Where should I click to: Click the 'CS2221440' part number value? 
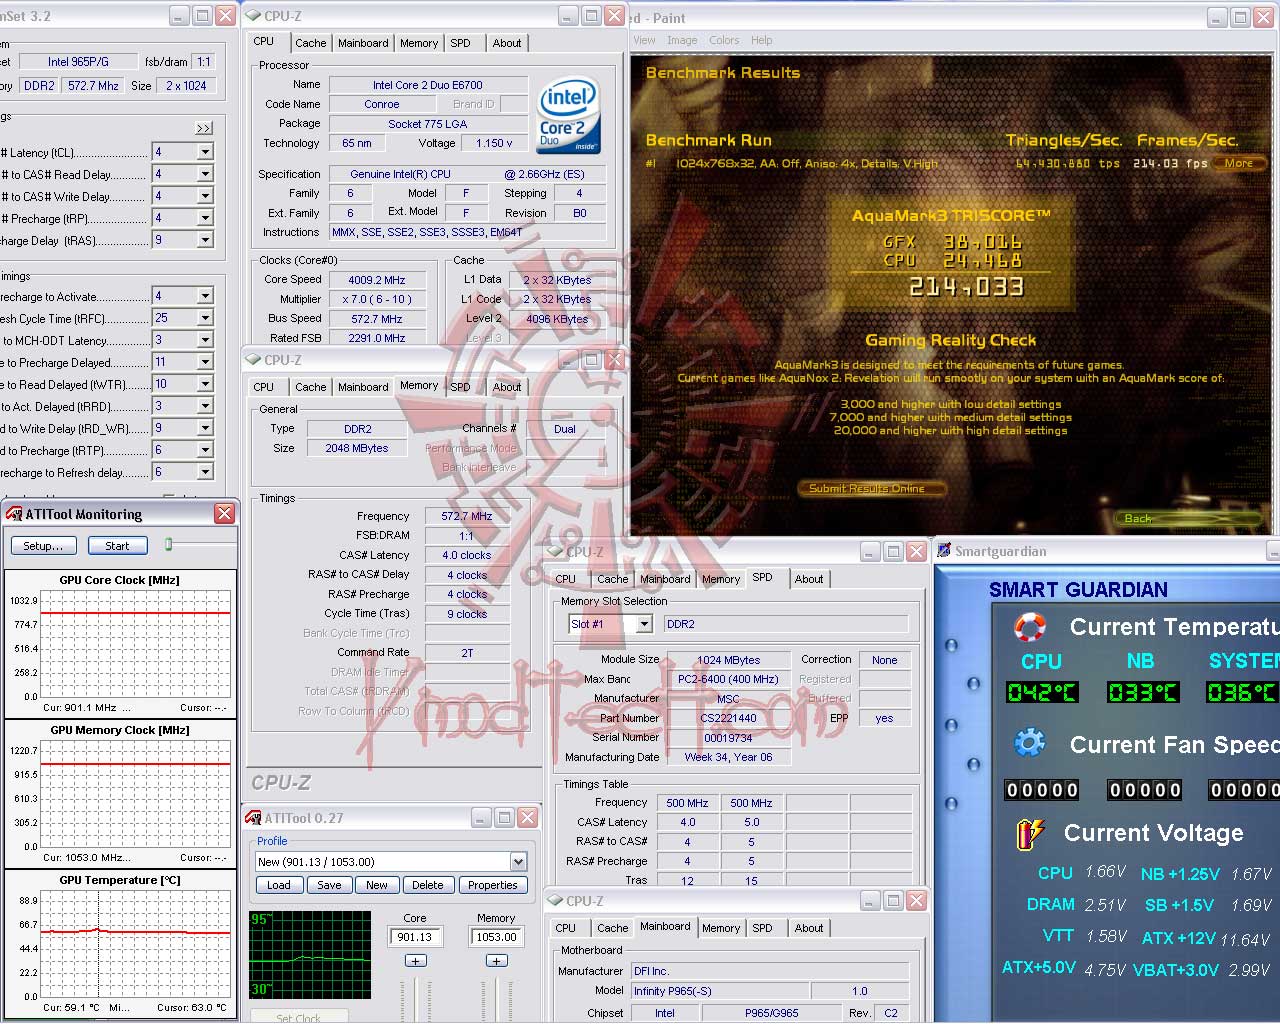[x=728, y=718]
